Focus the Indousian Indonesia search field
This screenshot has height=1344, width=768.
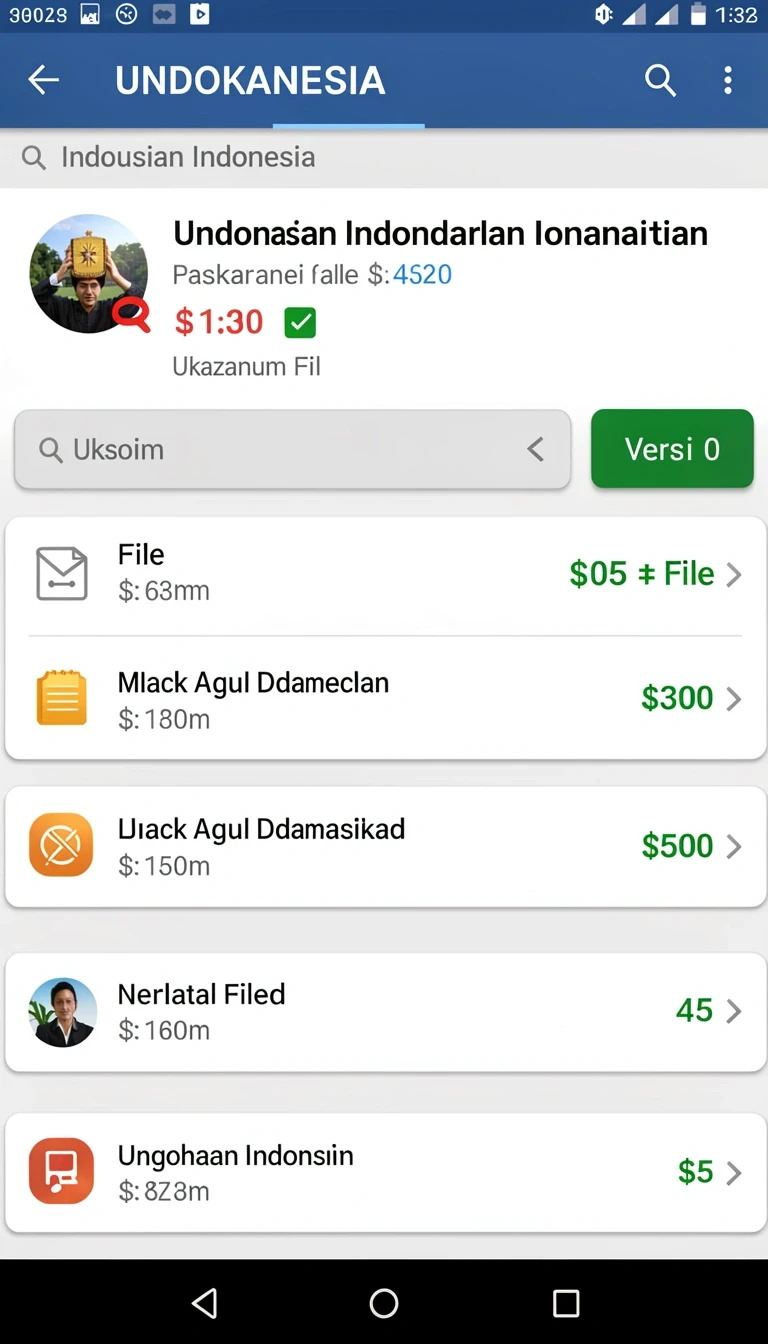click(x=384, y=157)
